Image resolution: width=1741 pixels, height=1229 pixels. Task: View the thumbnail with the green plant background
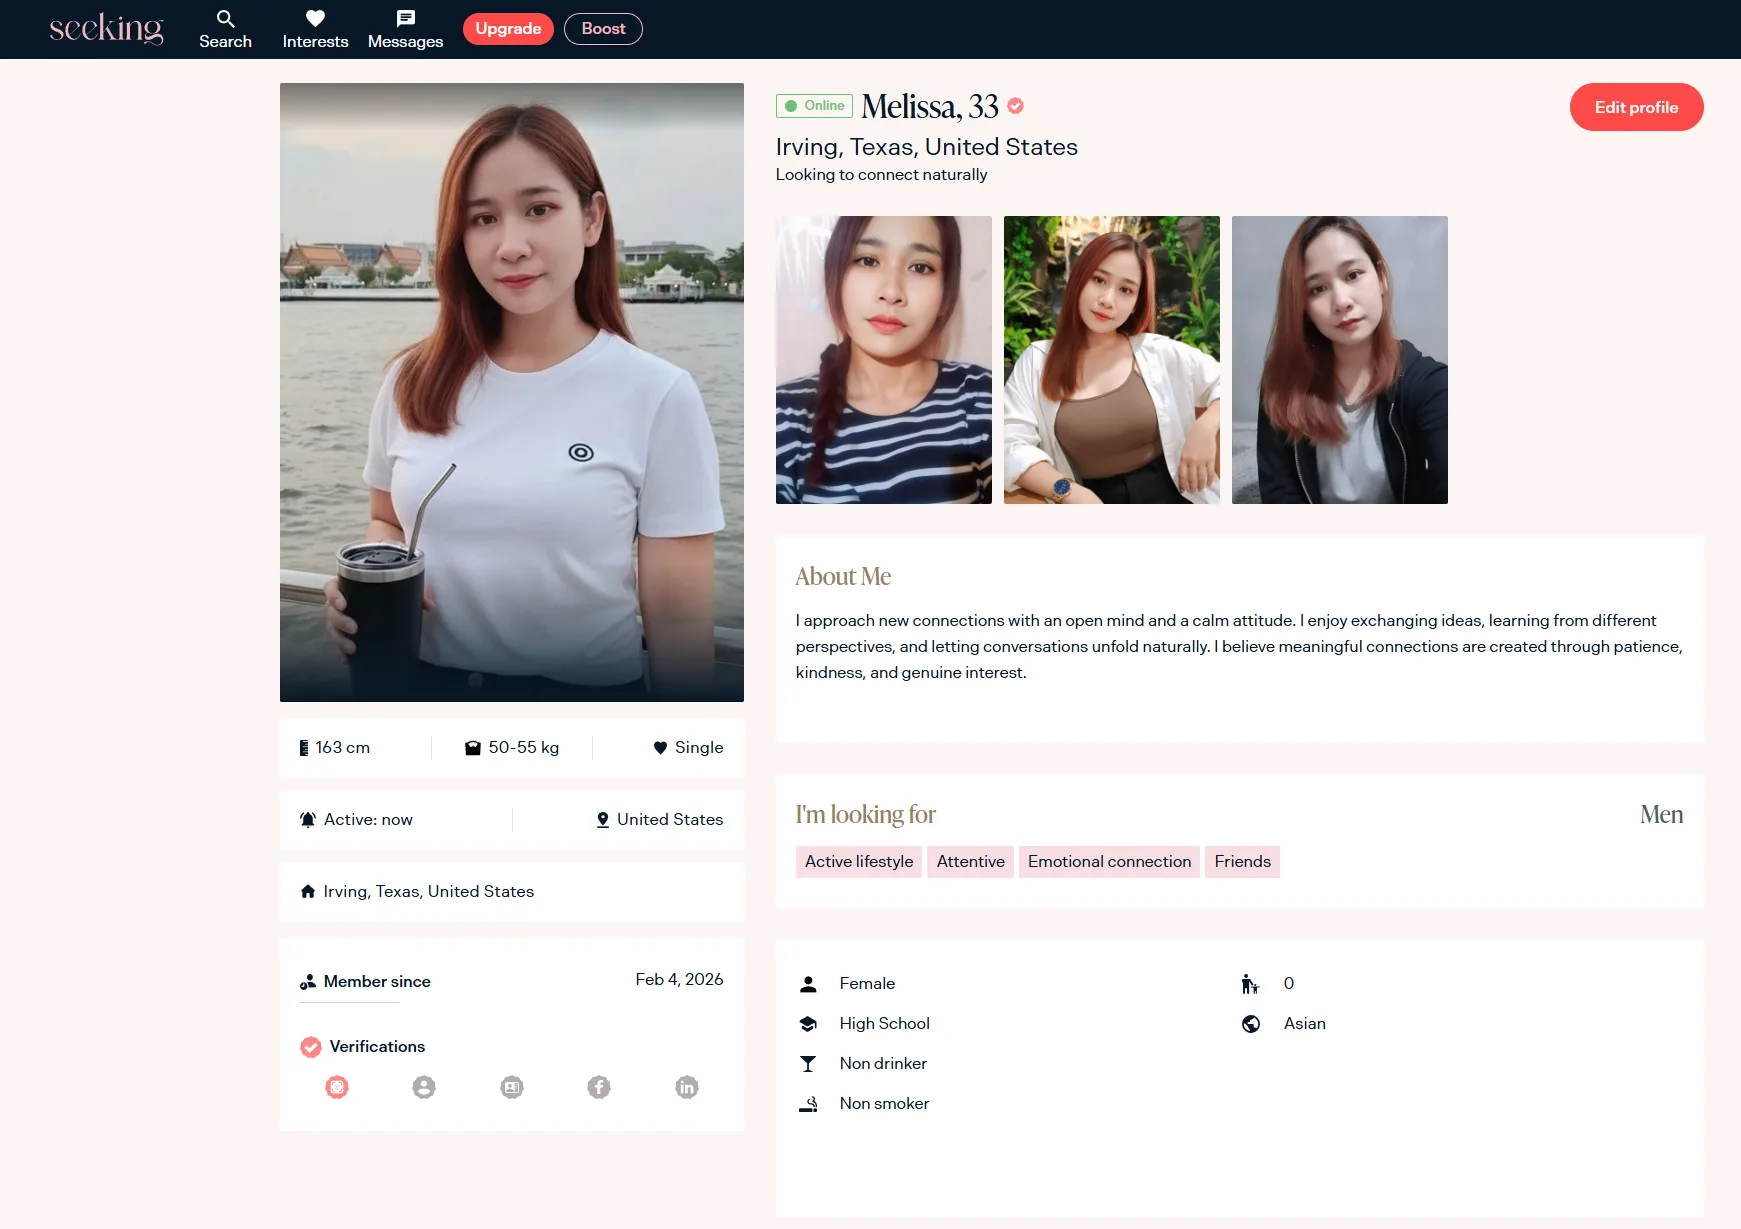pyautogui.click(x=1112, y=360)
